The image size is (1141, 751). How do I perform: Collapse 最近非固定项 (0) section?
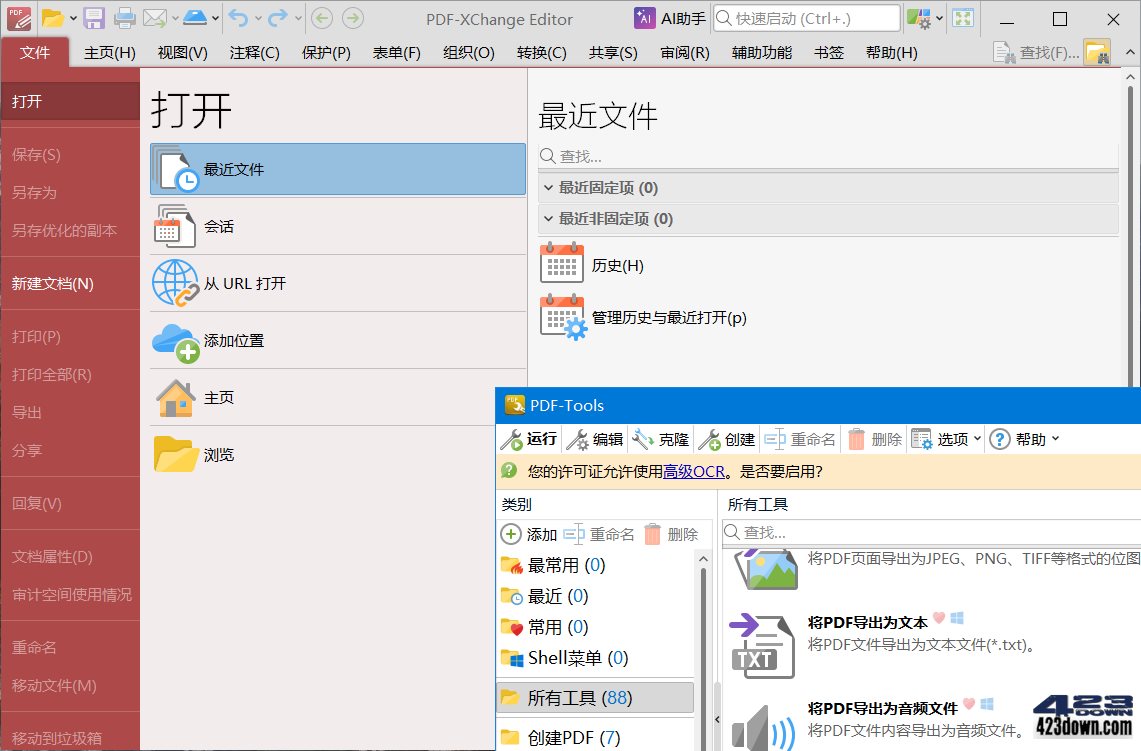549,218
